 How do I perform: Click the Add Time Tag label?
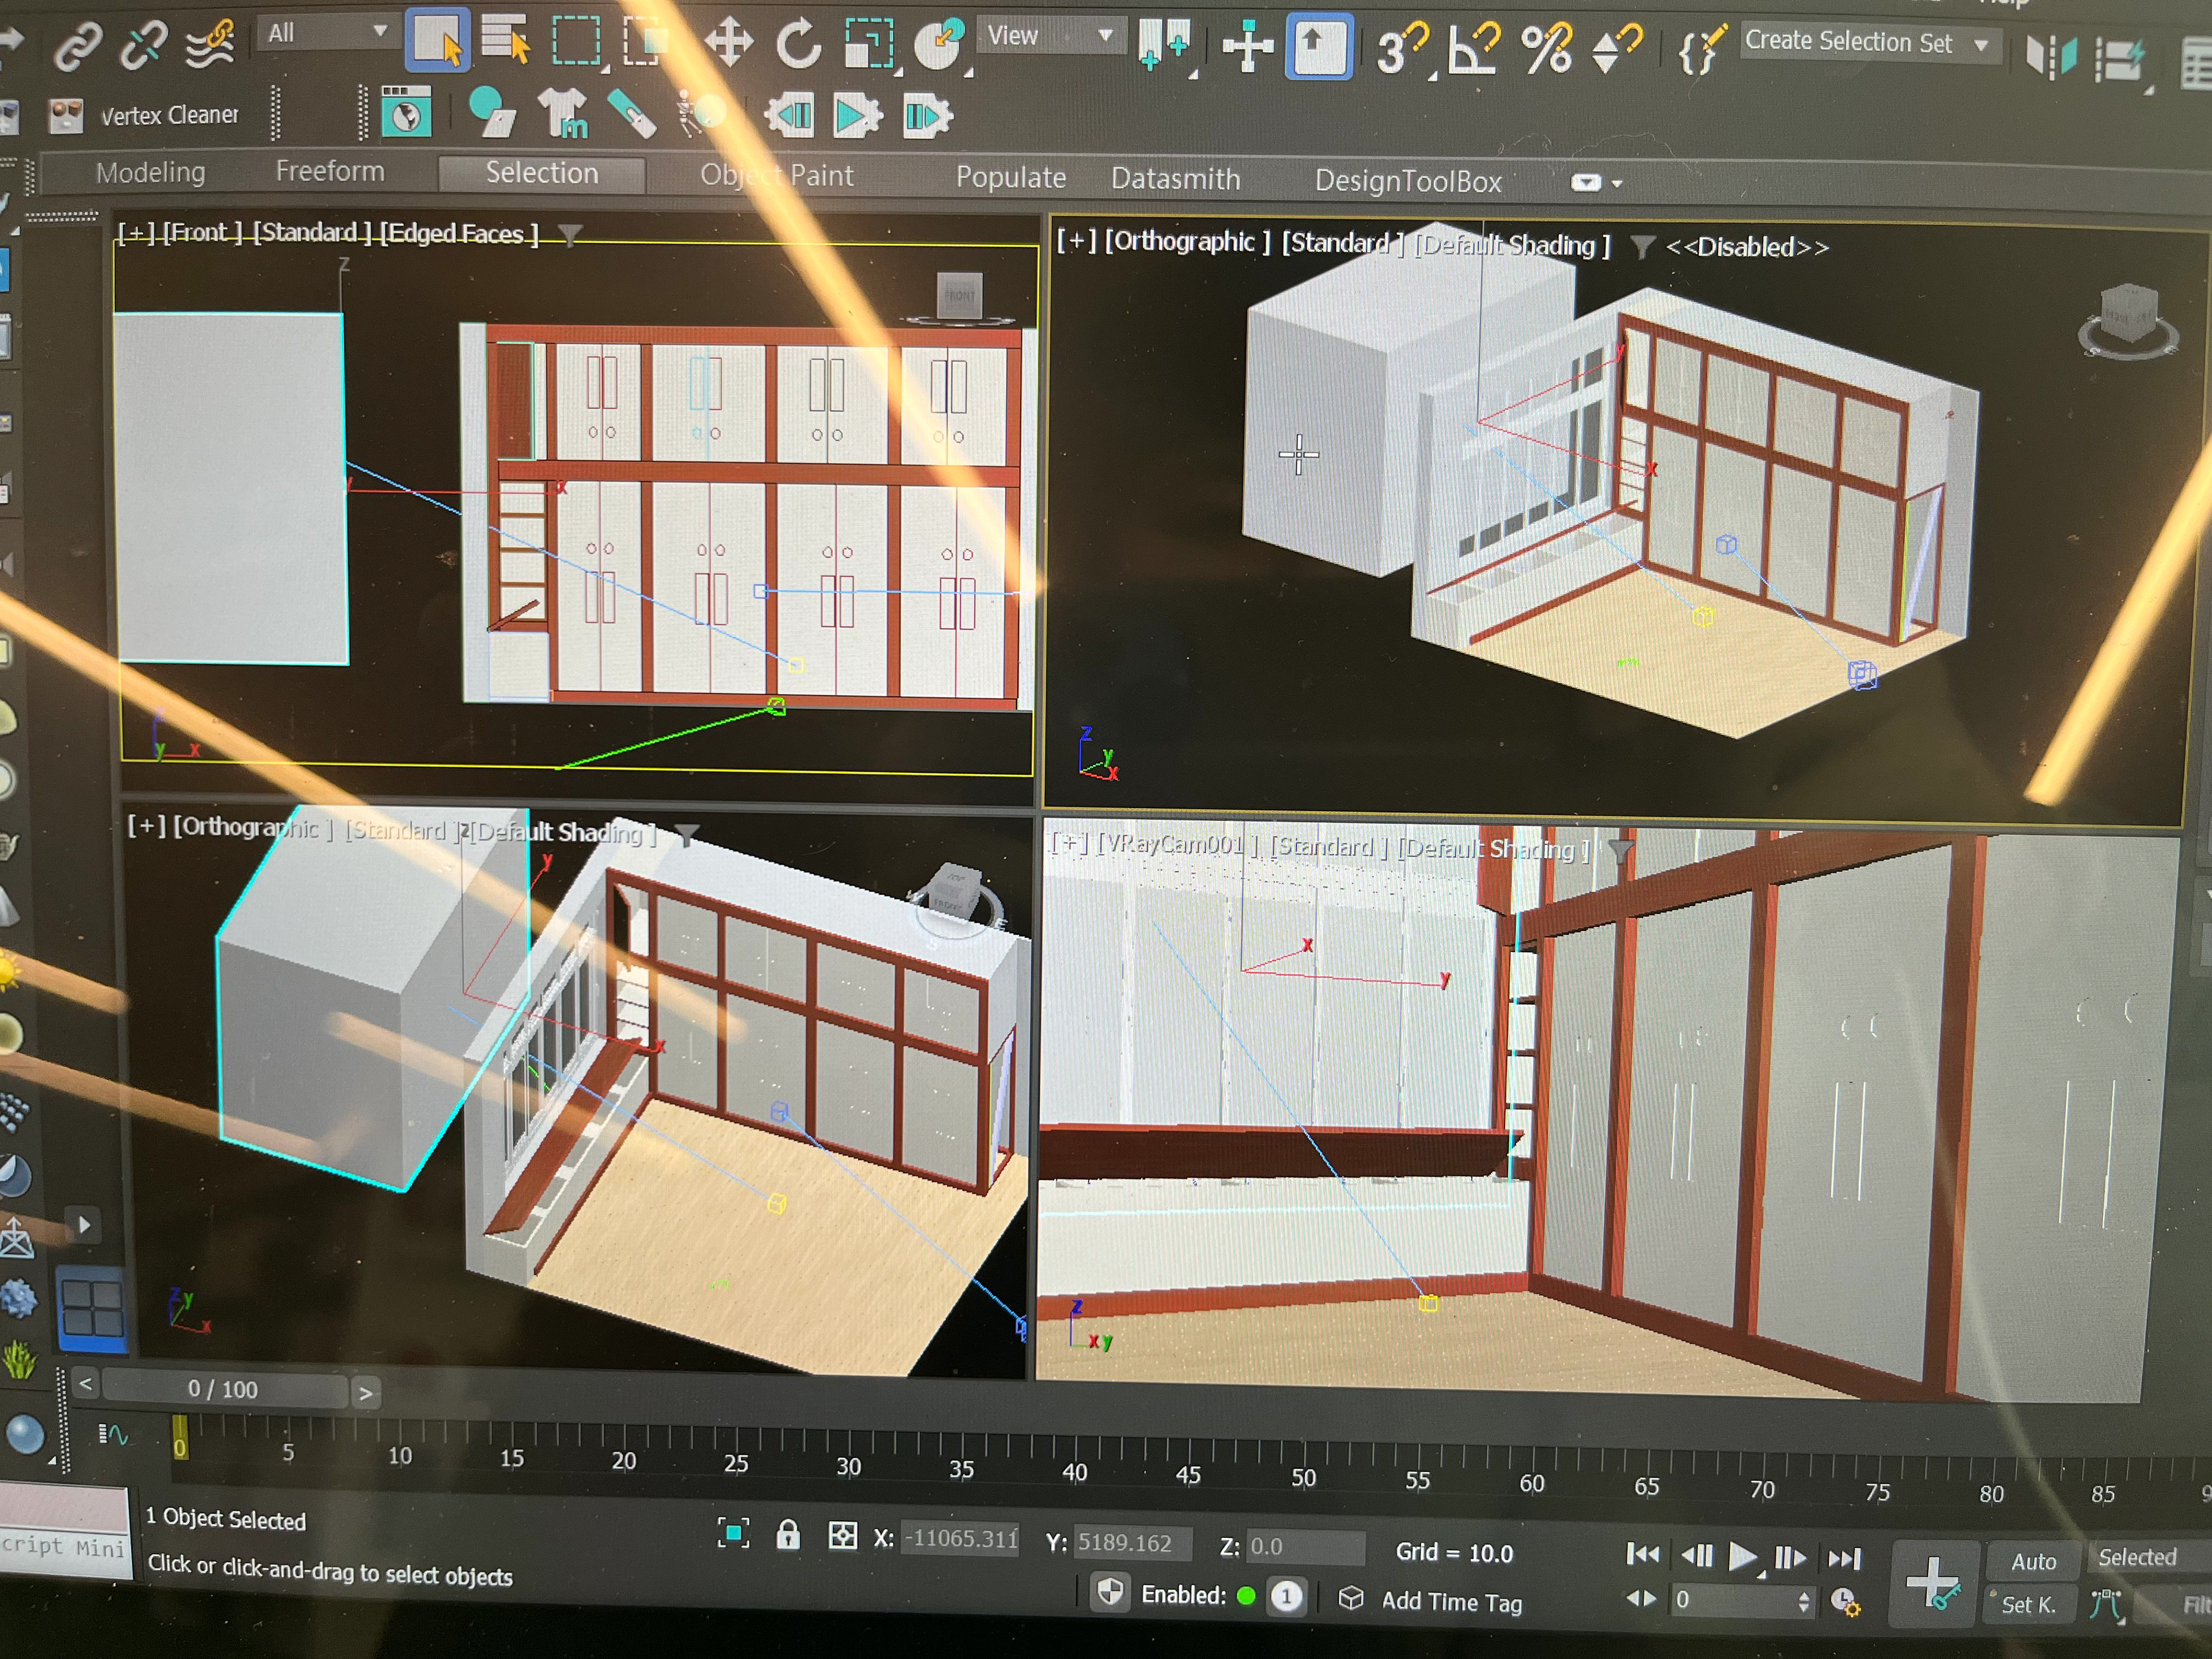tap(1451, 1601)
